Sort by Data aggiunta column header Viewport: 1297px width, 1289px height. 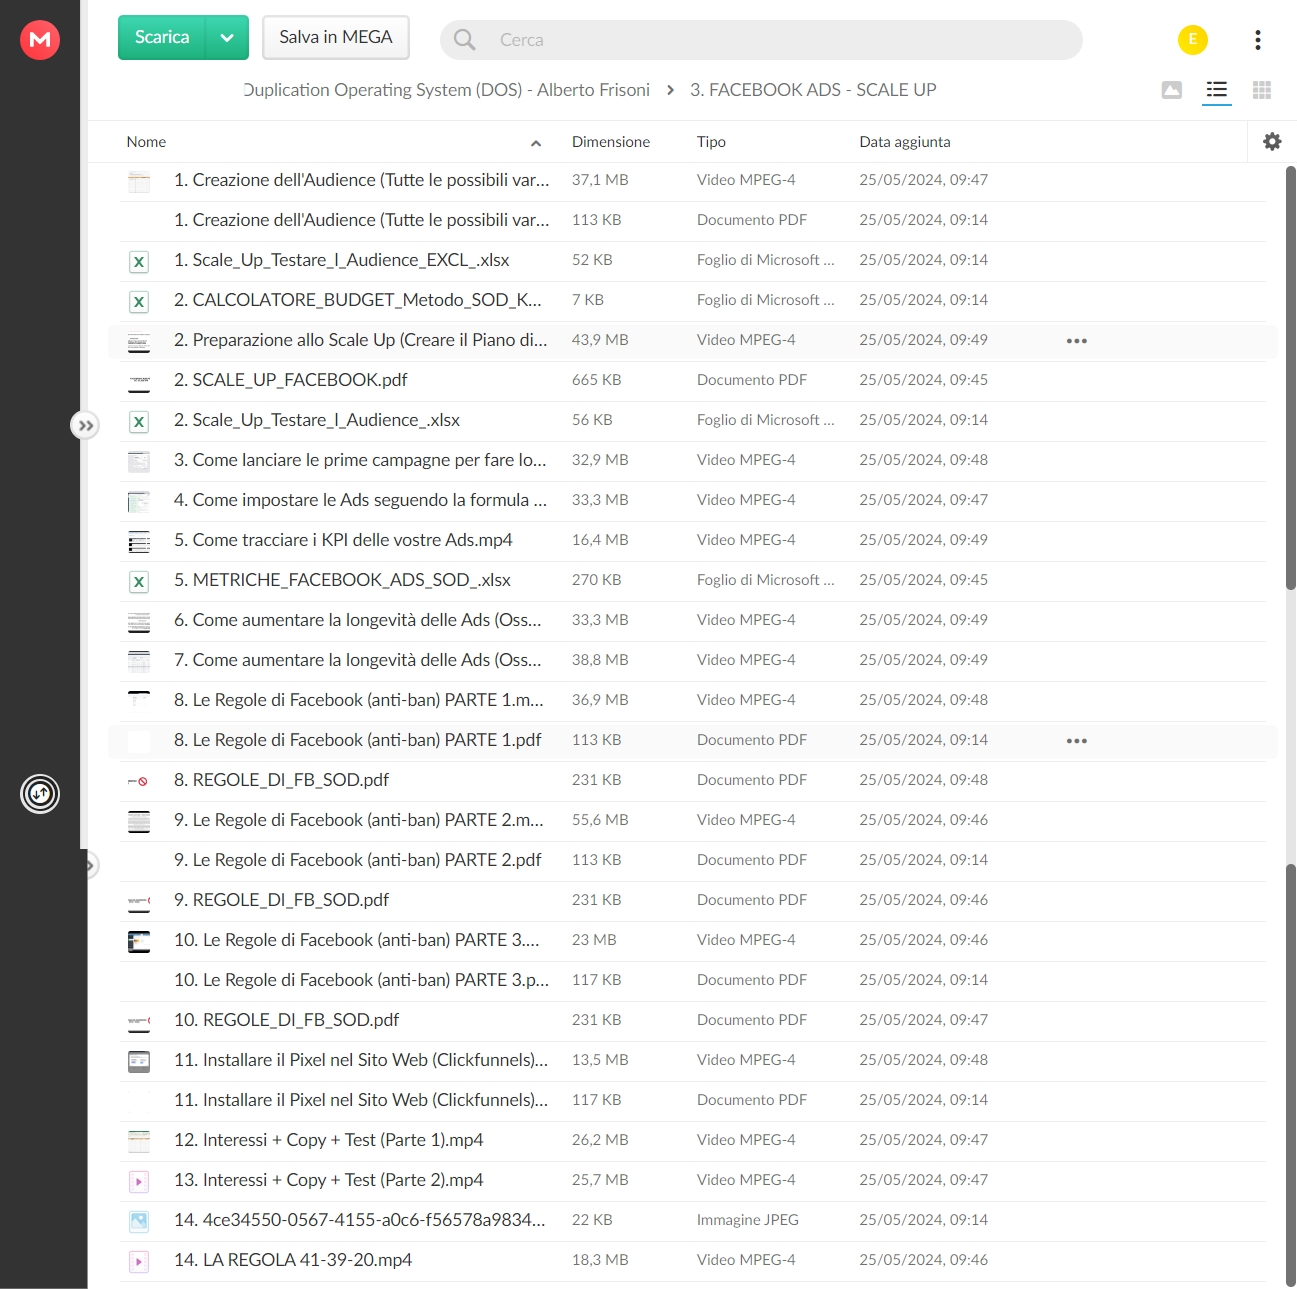905,142
